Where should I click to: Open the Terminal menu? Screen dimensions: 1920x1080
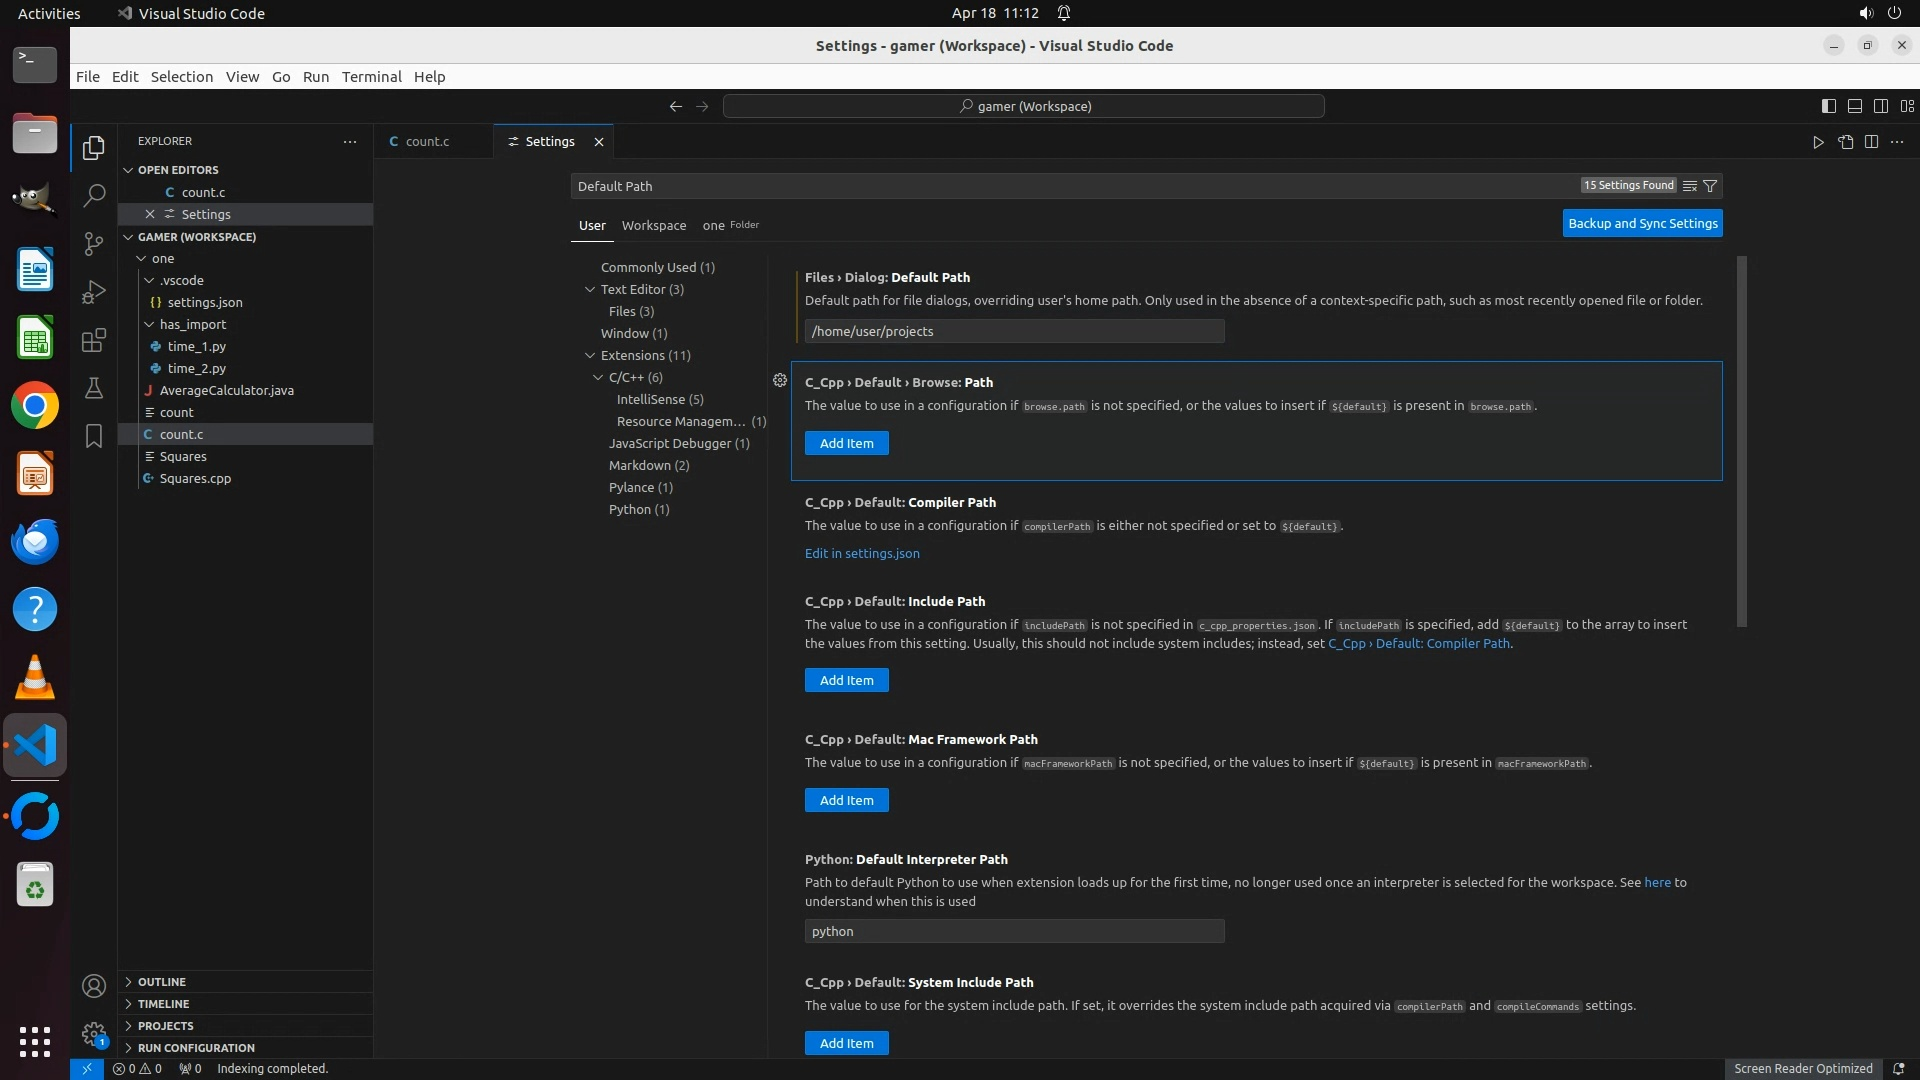[371, 77]
